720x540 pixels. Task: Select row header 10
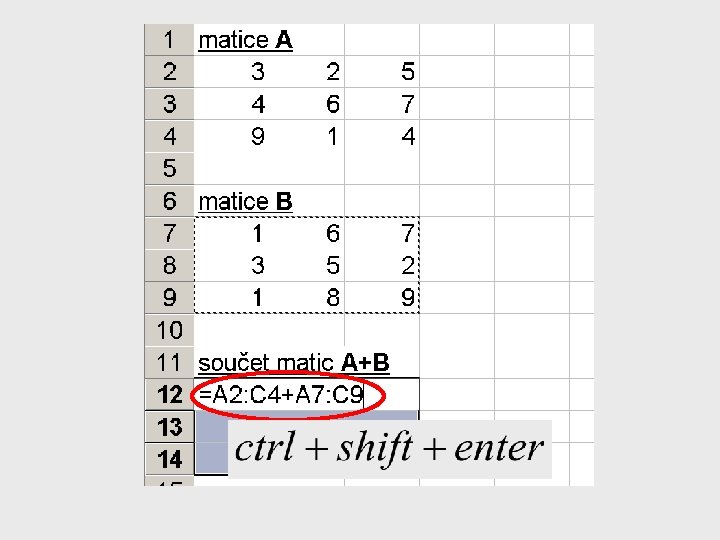coord(169,330)
